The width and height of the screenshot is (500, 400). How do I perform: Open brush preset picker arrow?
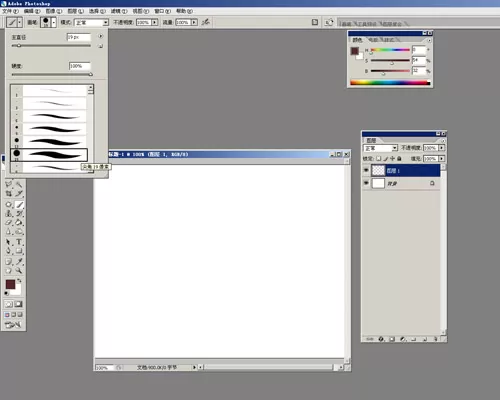click(x=54, y=22)
